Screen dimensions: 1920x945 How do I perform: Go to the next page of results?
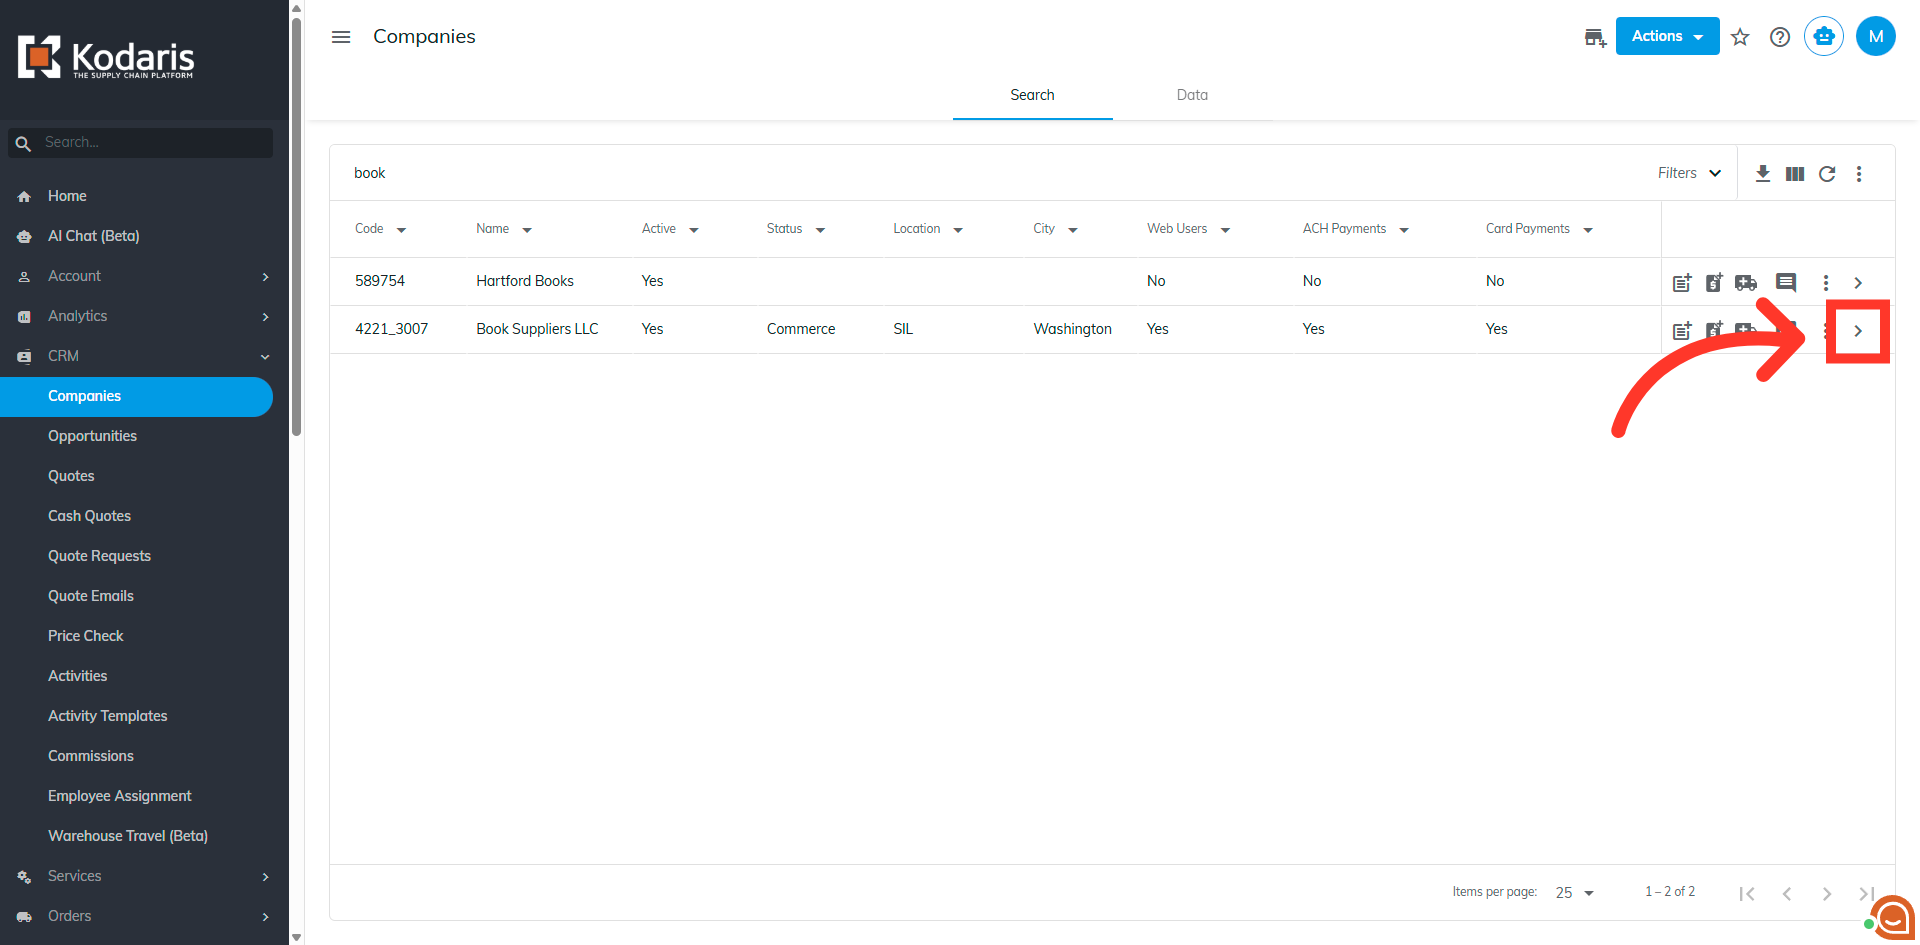point(1827,893)
